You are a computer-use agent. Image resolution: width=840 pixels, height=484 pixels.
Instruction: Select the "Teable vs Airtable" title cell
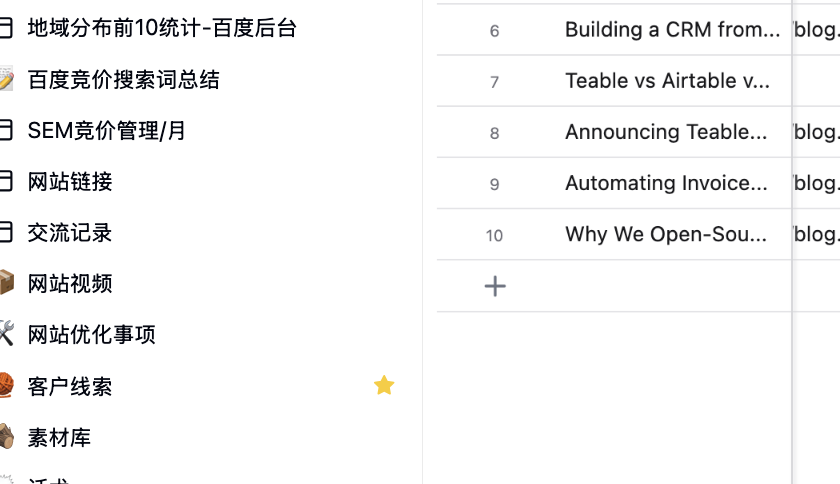pos(667,81)
